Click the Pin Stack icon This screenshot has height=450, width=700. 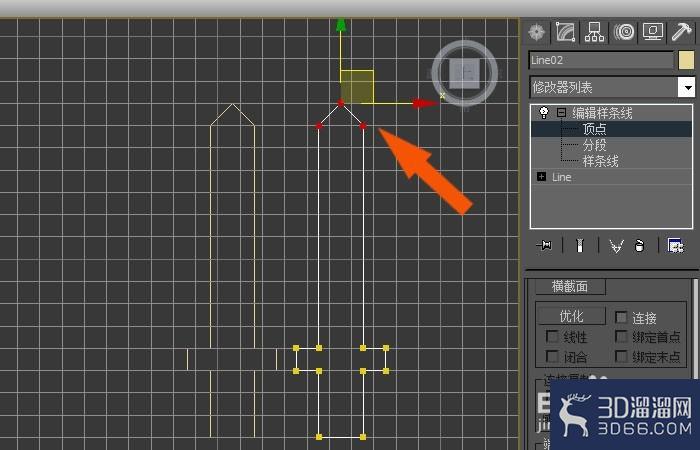click(545, 245)
